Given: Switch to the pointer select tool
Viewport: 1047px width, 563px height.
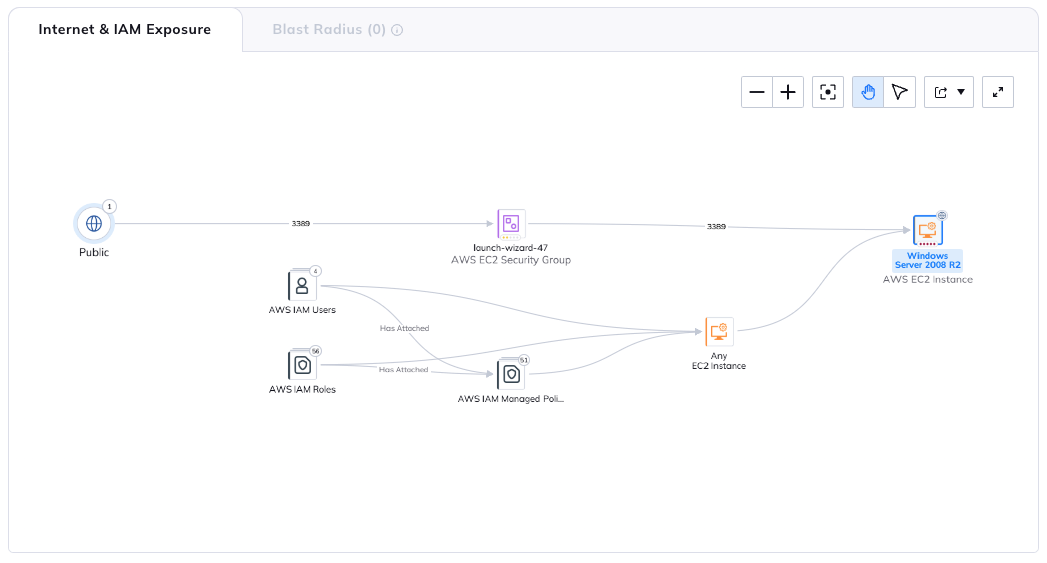Looking at the screenshot, I should (899, 92).
